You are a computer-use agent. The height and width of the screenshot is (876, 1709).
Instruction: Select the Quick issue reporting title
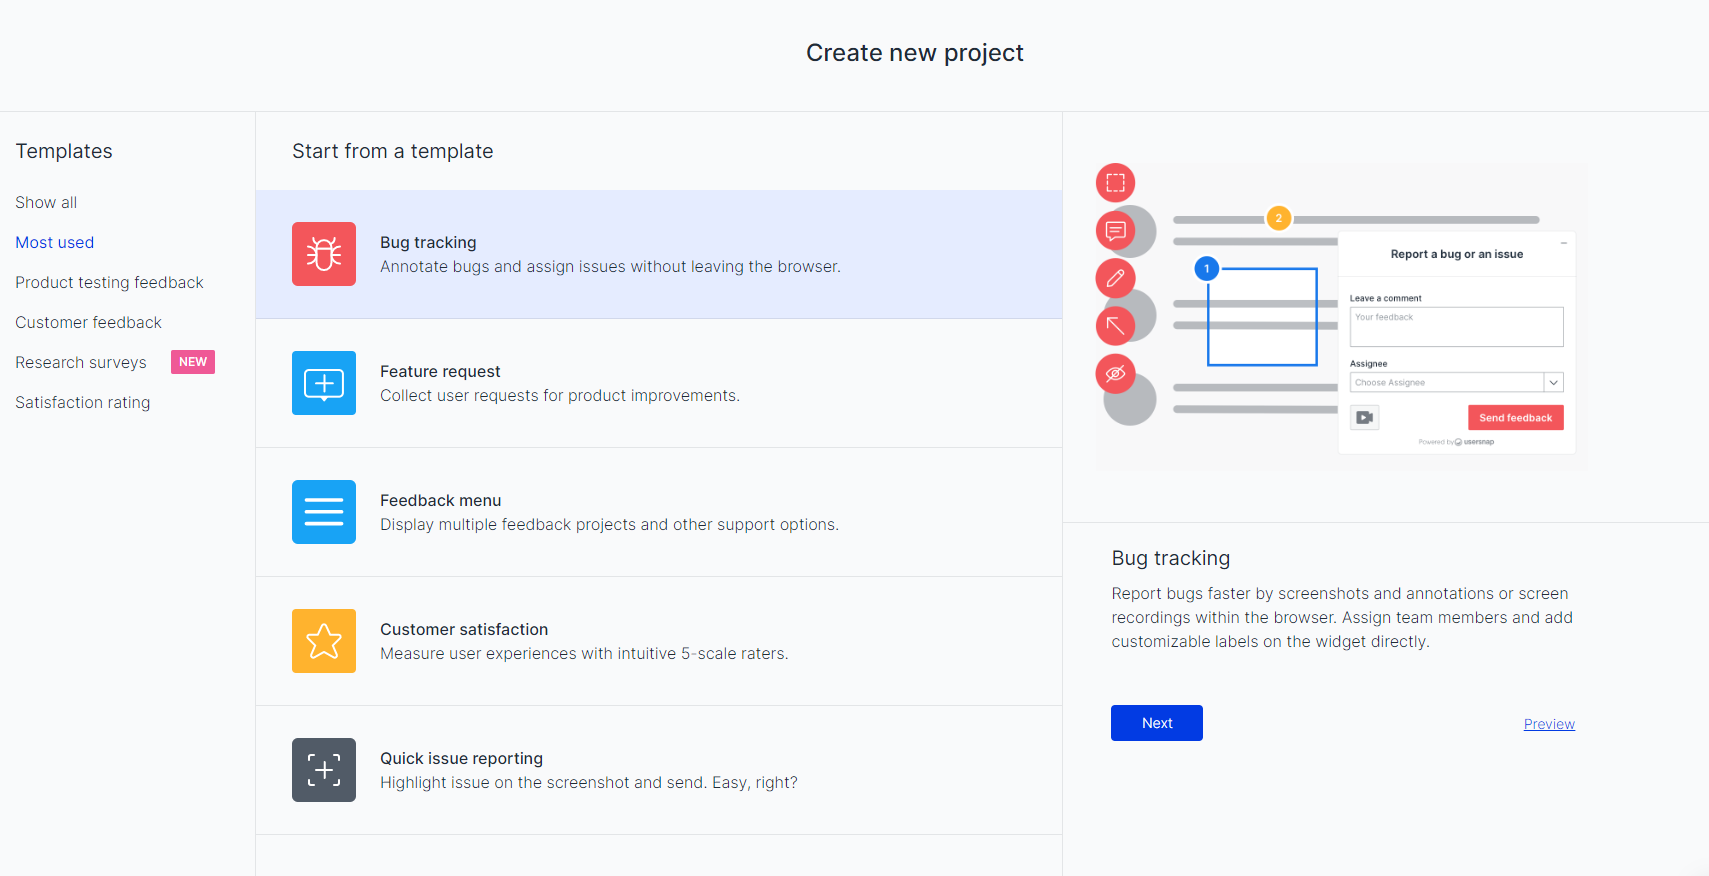coord(461,758)
